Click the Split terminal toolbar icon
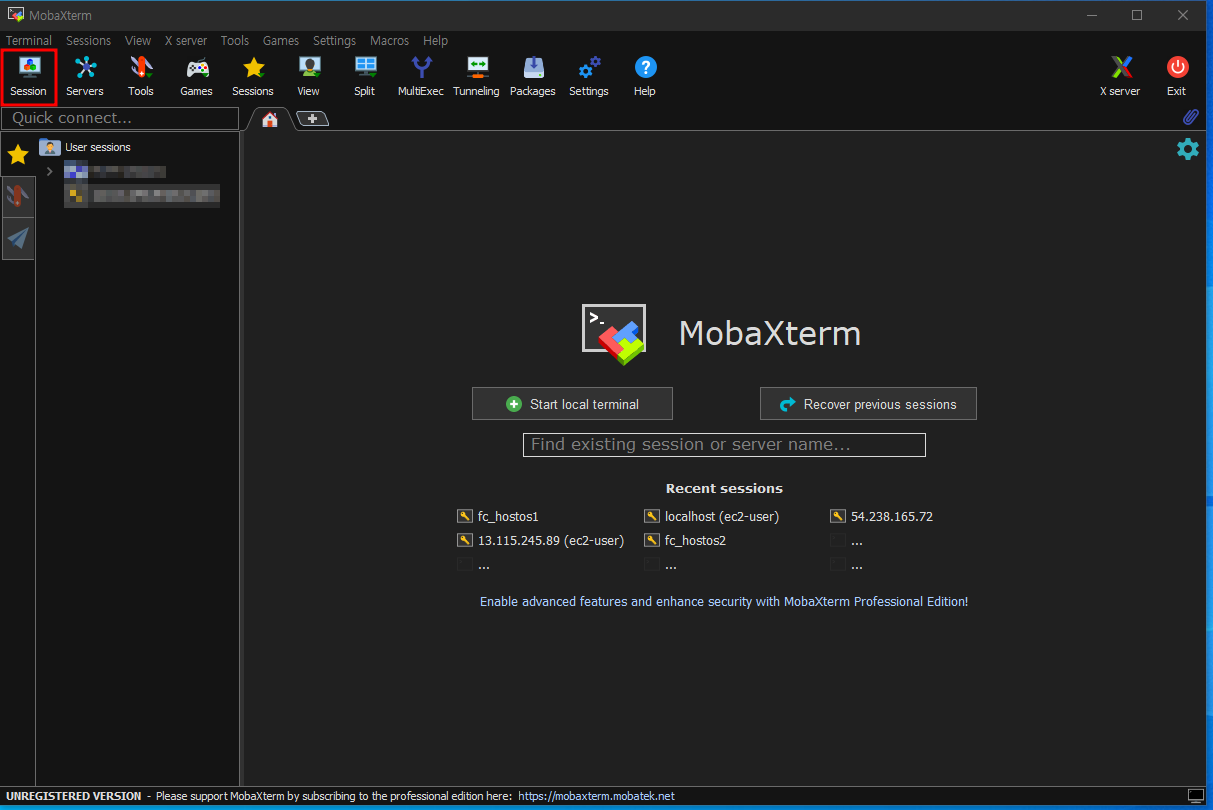1213x810 pixels. click(365, 77)
